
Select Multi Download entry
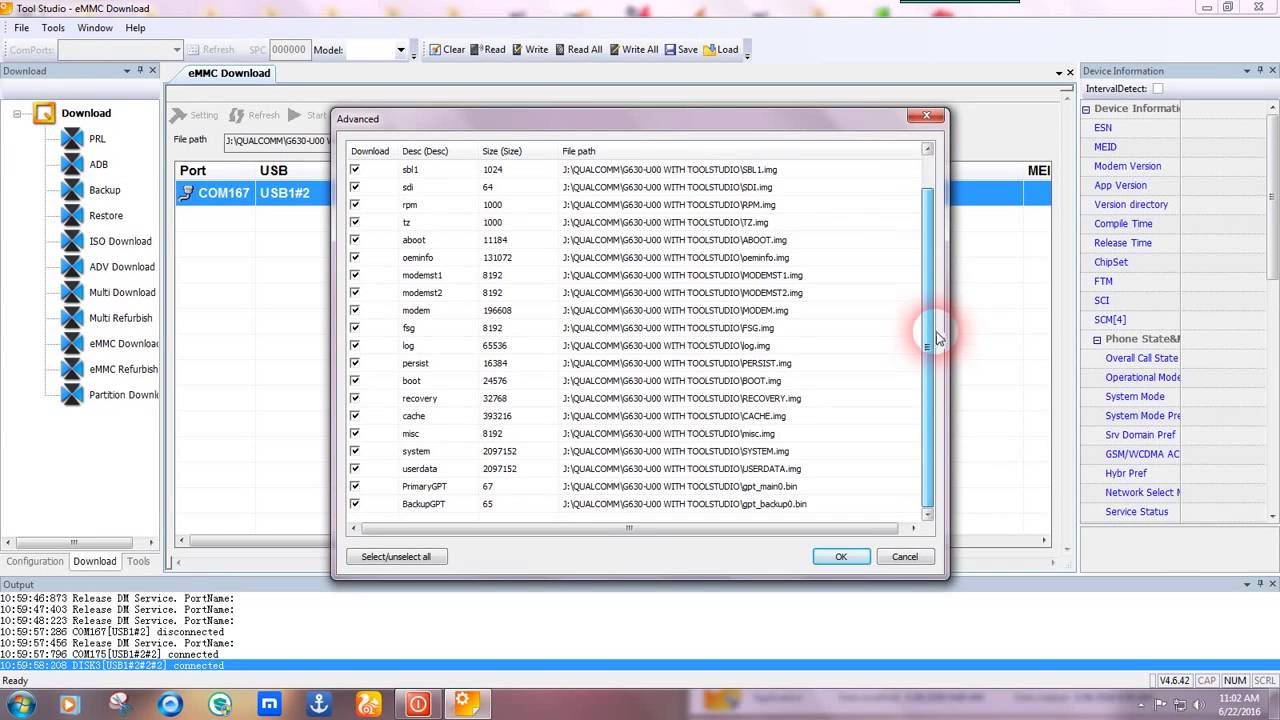122,292
